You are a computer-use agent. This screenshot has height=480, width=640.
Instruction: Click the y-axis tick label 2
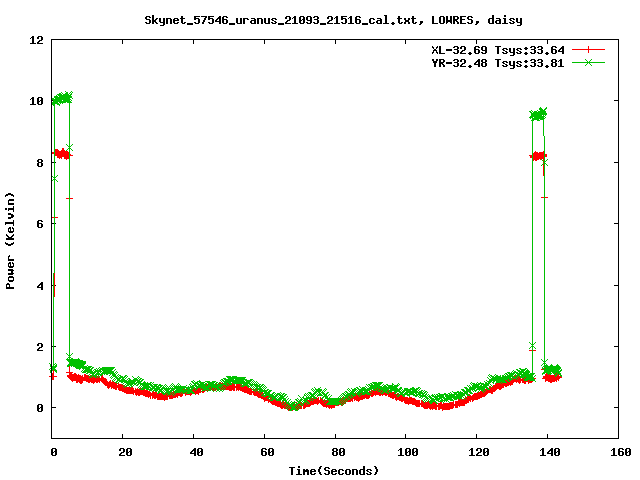40,347
